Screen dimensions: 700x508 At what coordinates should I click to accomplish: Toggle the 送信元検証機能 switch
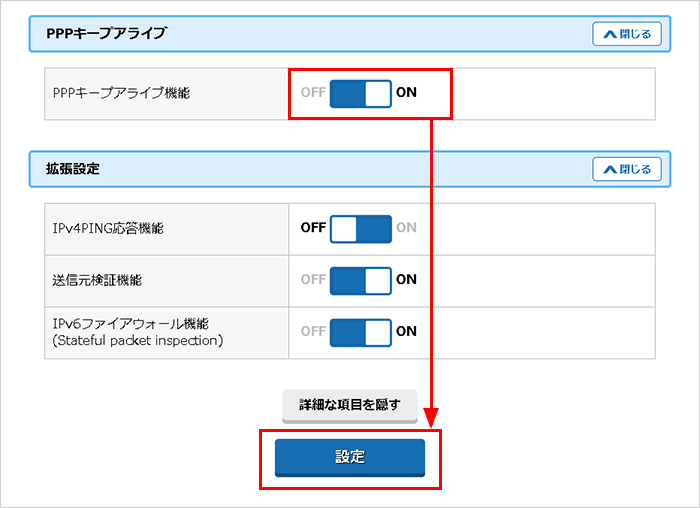point(360,280)
